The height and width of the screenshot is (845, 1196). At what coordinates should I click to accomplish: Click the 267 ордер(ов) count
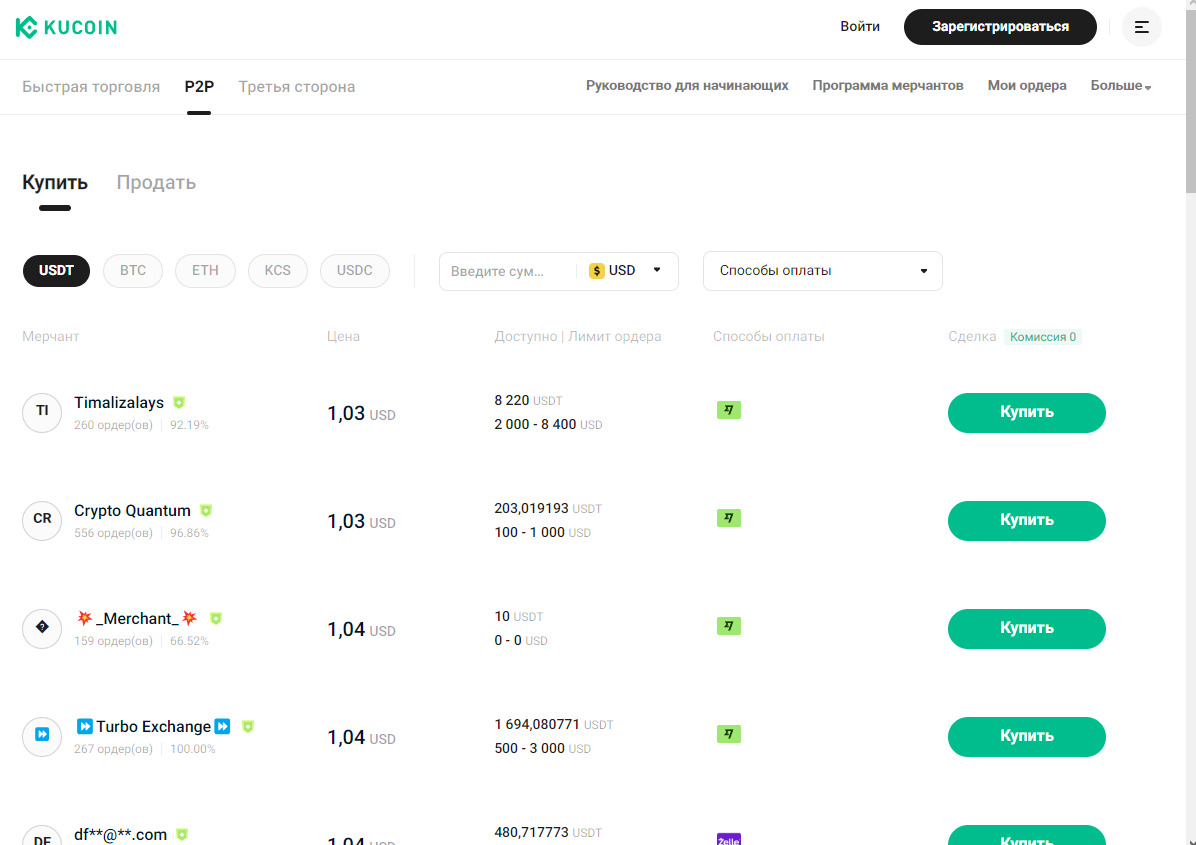tap(113, 750)
